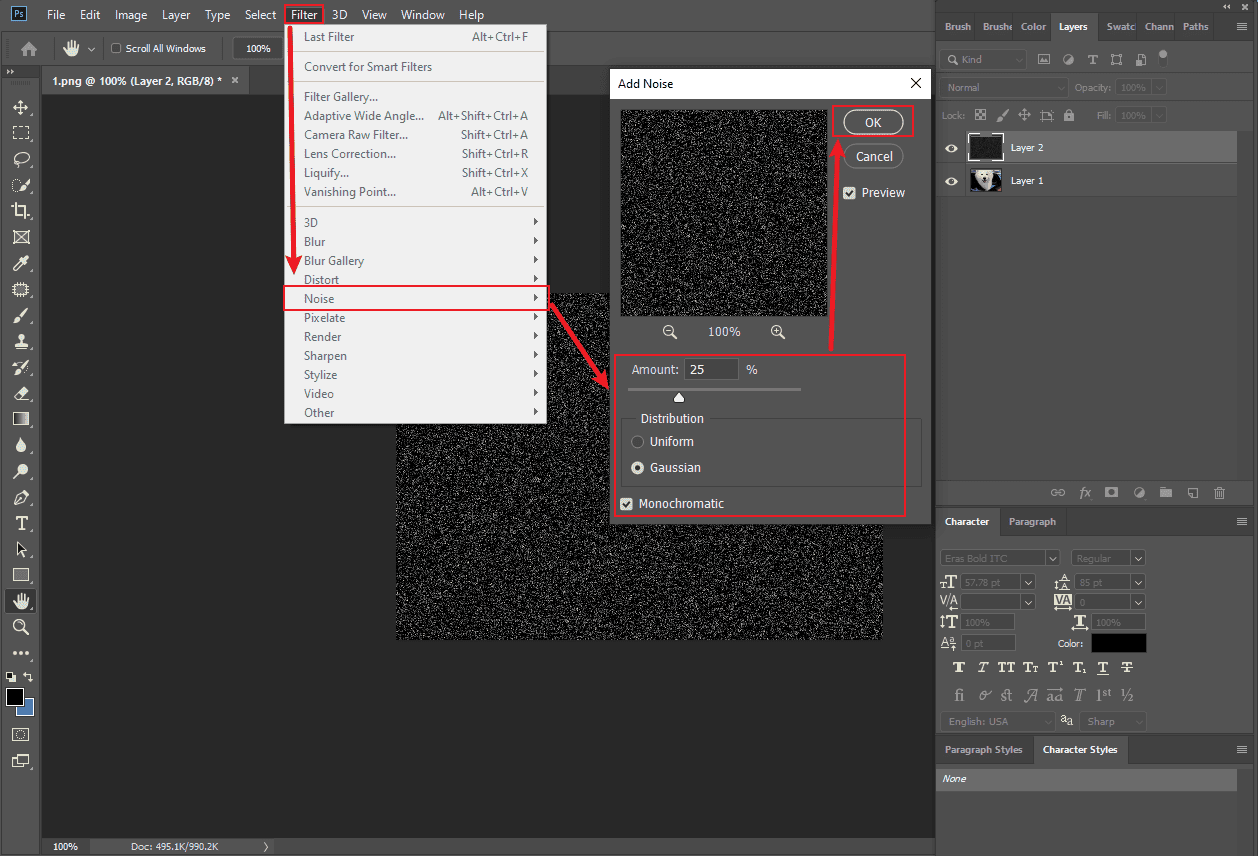Screen dimensions: 1258x856
Task: Open the Add layer style fx menu
Action: pos(1085,492)
